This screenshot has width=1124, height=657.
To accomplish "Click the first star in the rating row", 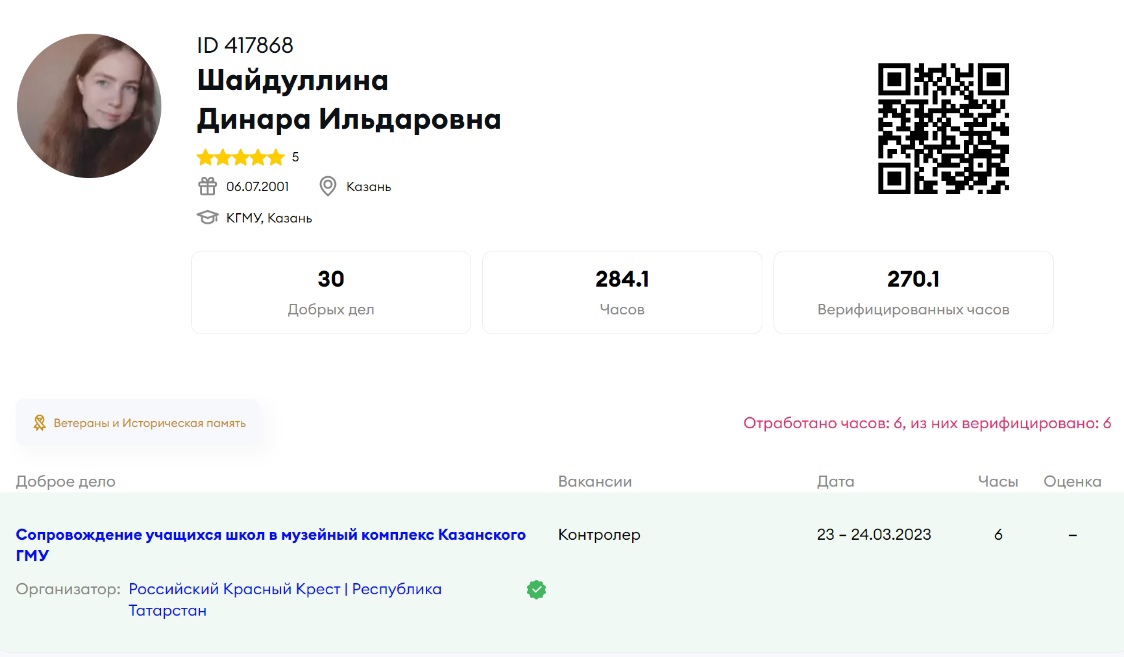I will (x=206, y=157).
